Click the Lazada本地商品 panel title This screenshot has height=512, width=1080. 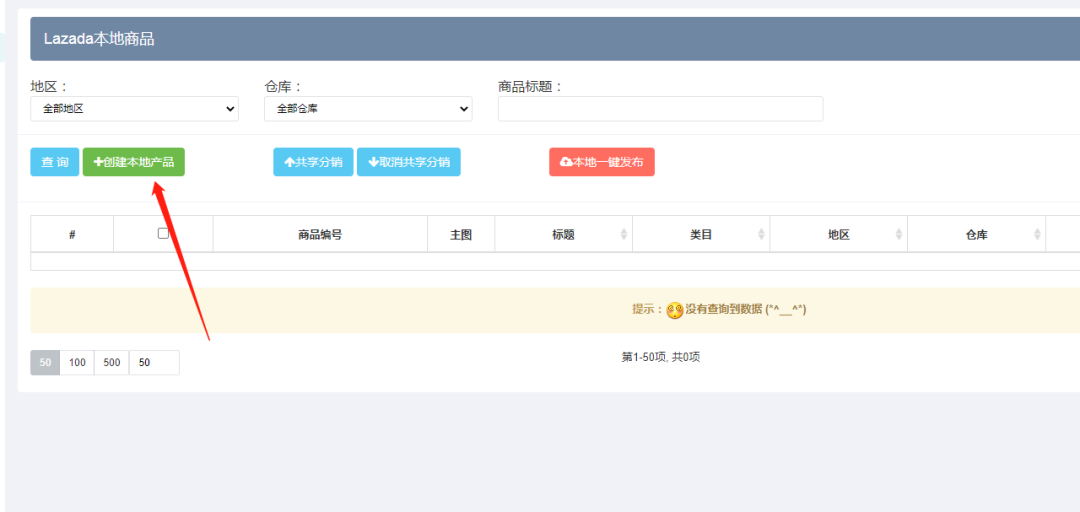[99, 39]
